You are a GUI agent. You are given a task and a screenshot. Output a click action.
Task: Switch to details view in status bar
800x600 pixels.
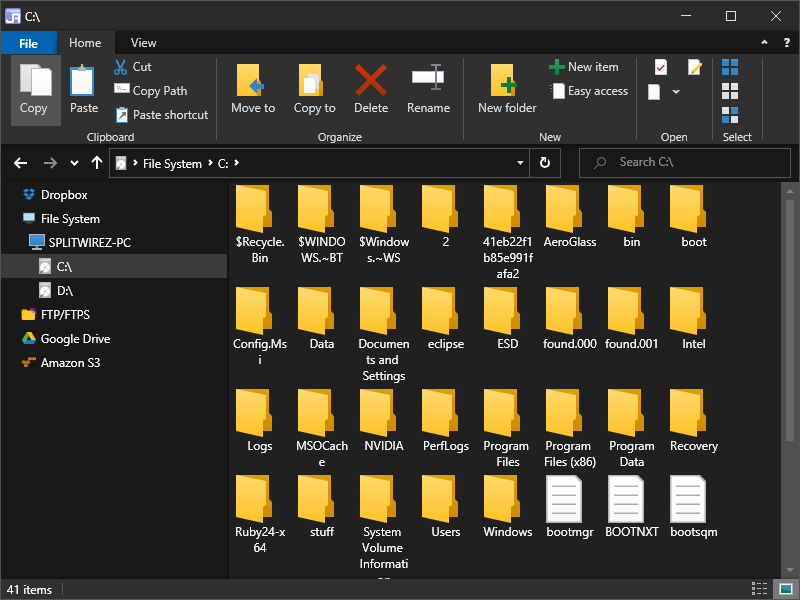759,589
